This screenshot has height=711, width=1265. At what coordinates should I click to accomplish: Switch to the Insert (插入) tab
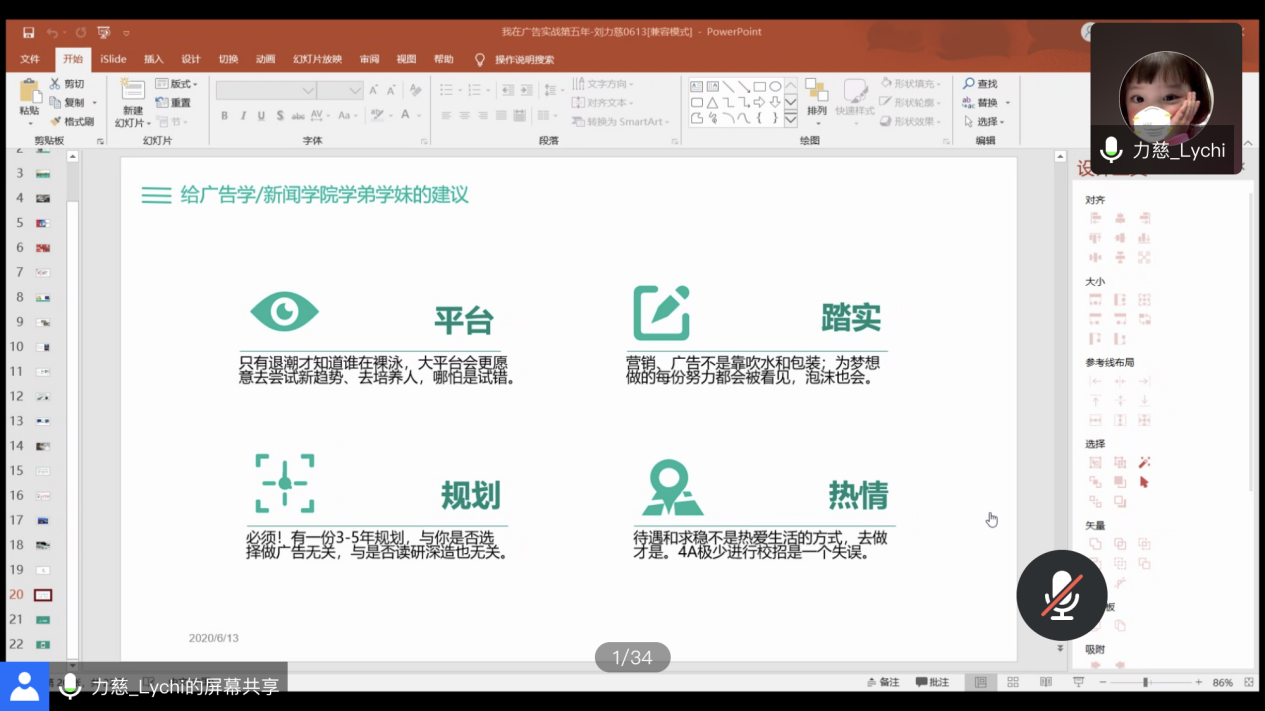click(x=153, y=59)
